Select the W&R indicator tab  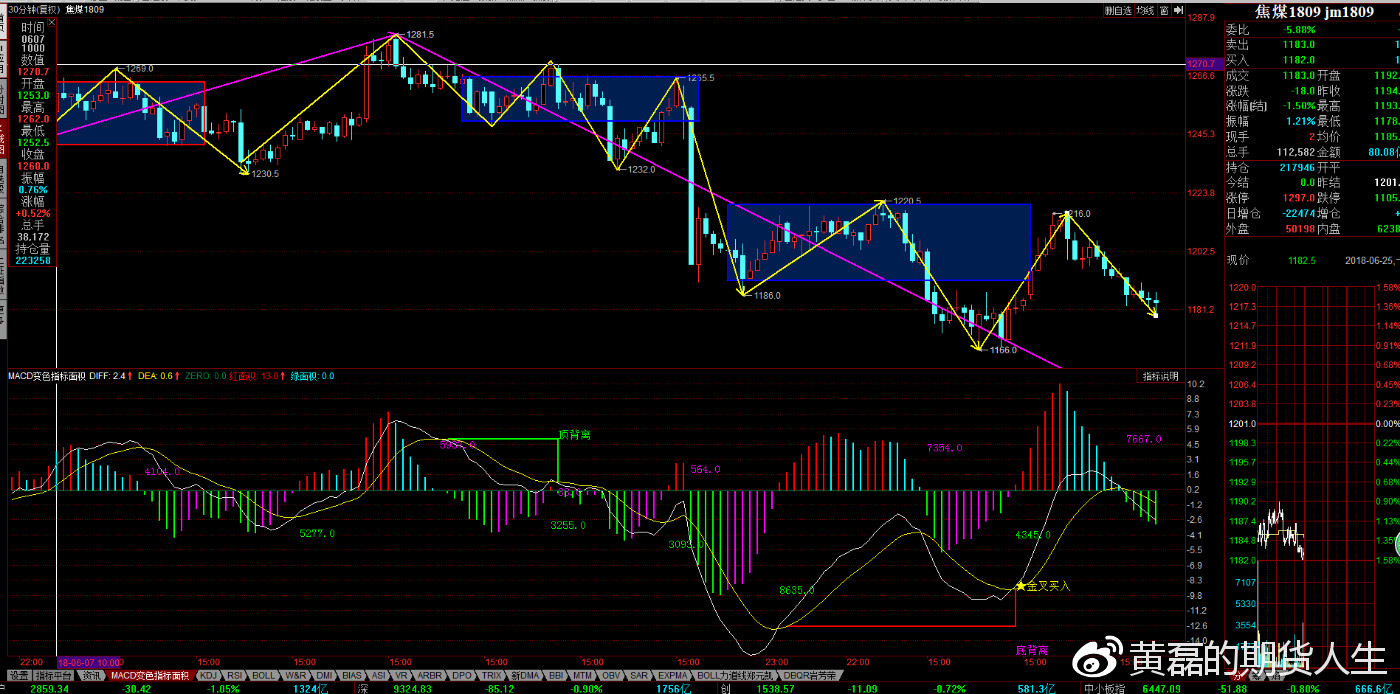[x=295, y=676]
